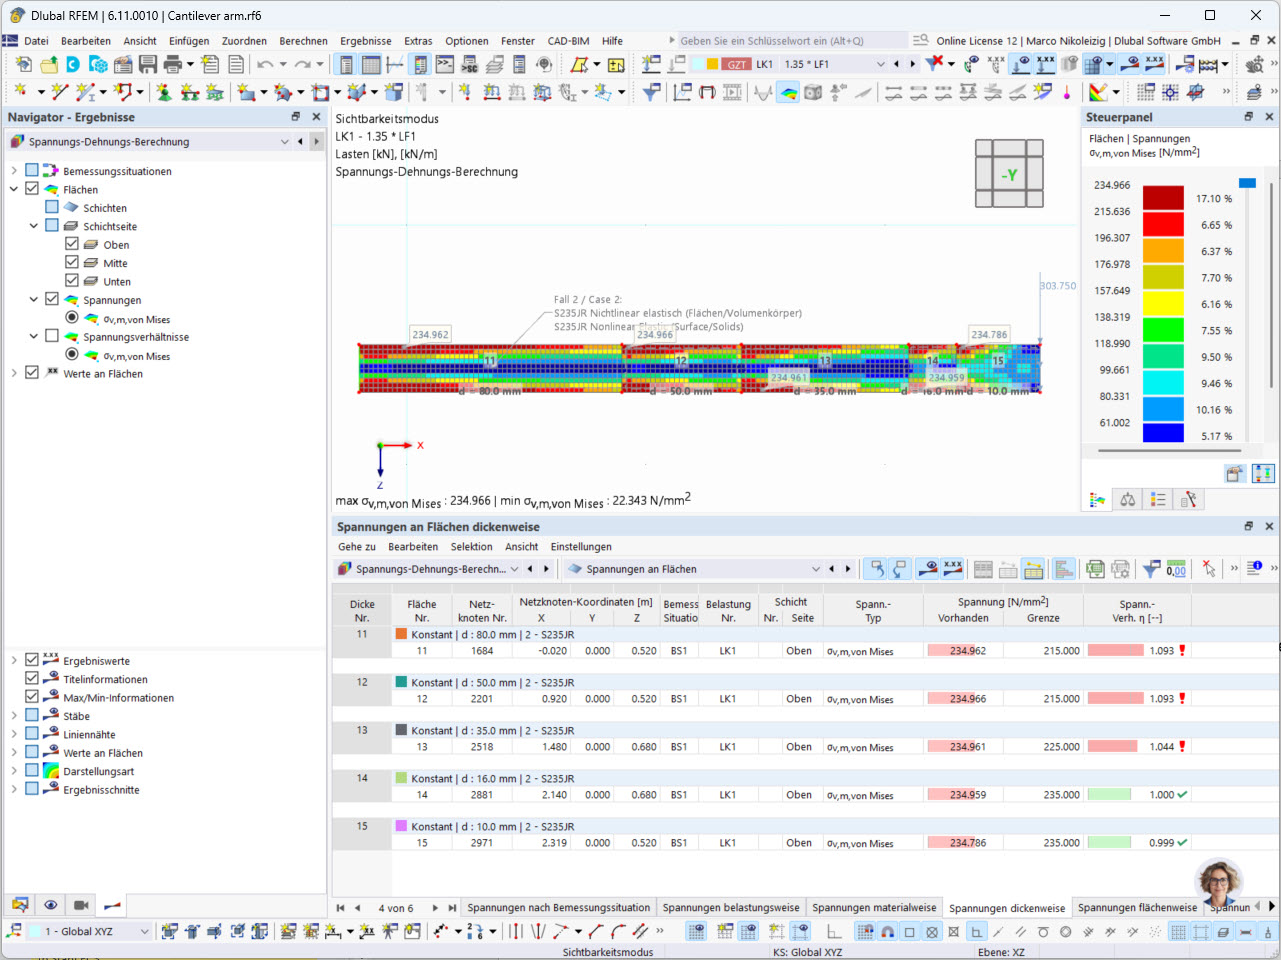Image resolution: width=1281 pixels, height=960 pixels.
Task: Click the Excel export icon in the table toolbar
Action: (1095, 569)
